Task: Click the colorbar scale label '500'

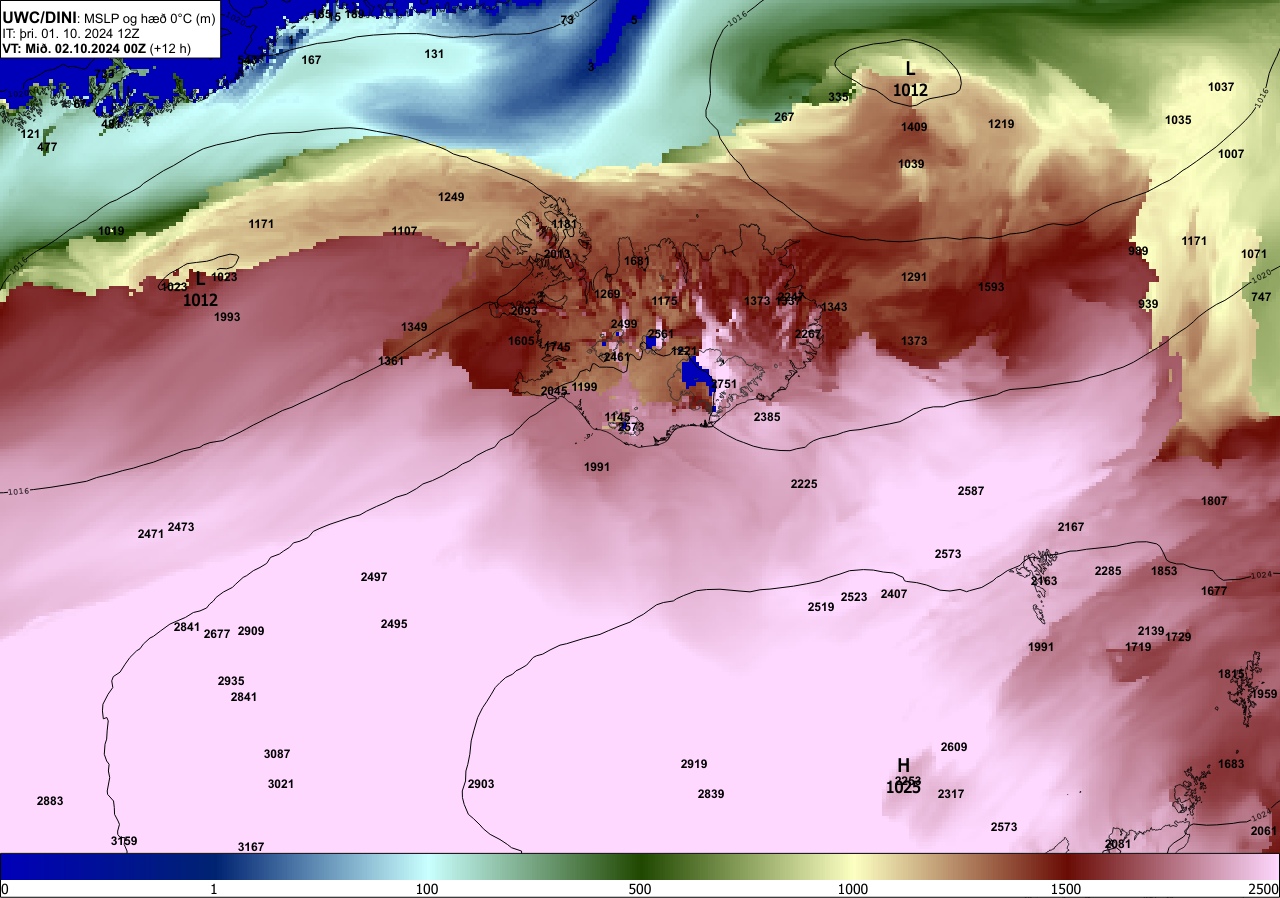Action: (x=640, y=889)
